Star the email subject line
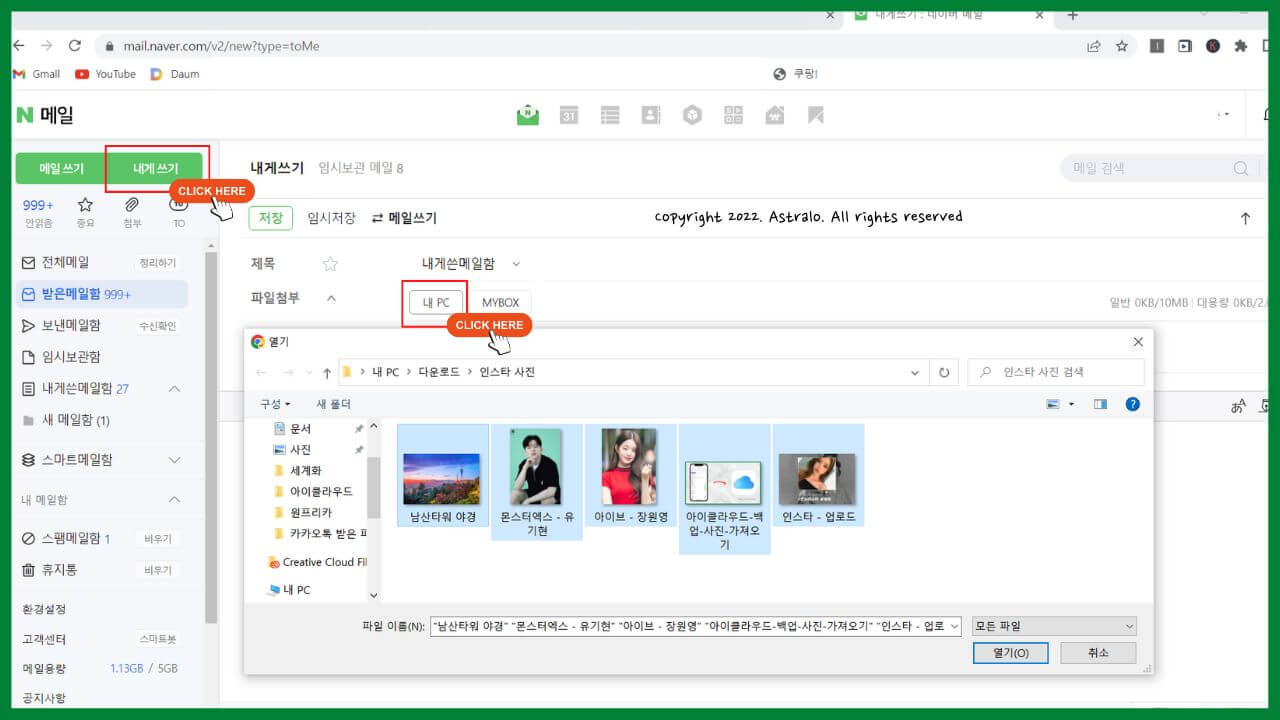Viewport: 1280px width, 720px height. click(x=330, y=263)
